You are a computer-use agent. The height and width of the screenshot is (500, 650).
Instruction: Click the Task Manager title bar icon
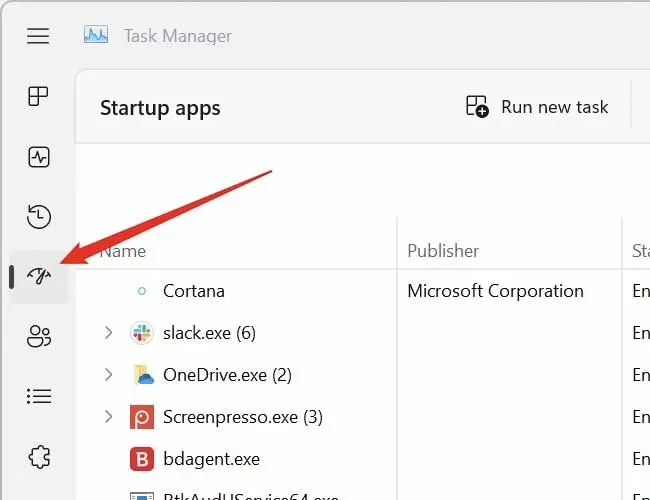pos(96,36)
